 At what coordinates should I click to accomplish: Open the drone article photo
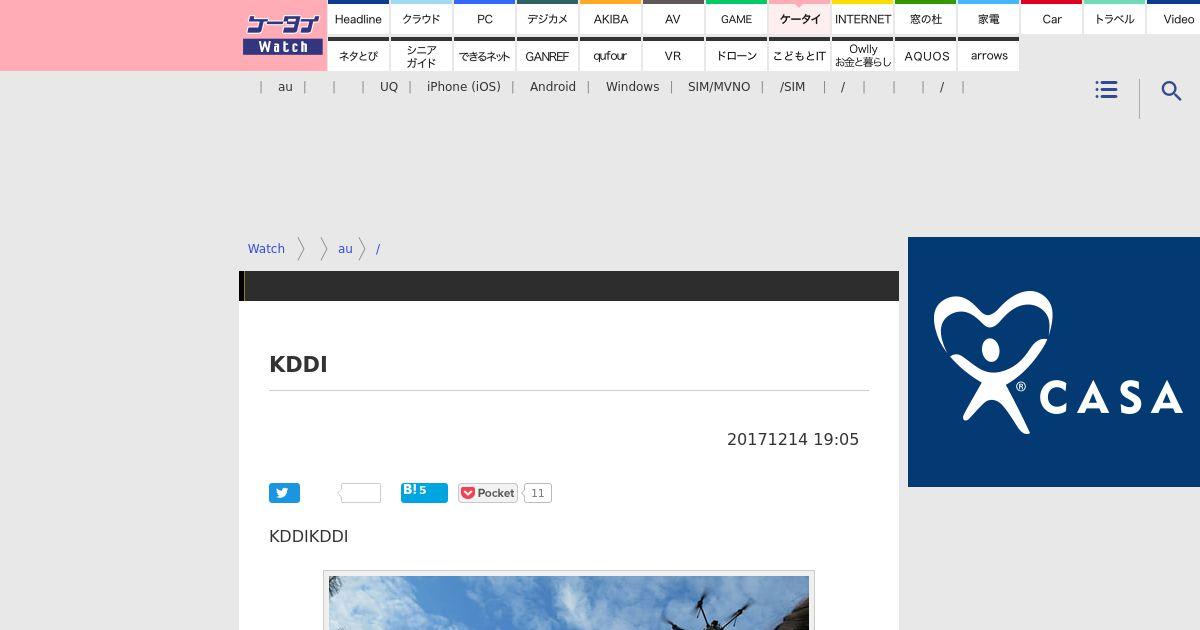[569, 602]
